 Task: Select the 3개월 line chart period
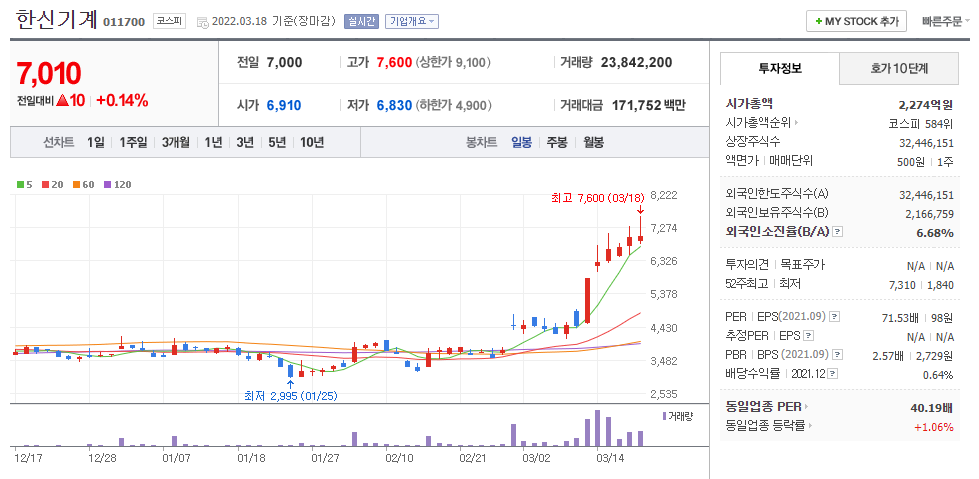tap(175, 142)
